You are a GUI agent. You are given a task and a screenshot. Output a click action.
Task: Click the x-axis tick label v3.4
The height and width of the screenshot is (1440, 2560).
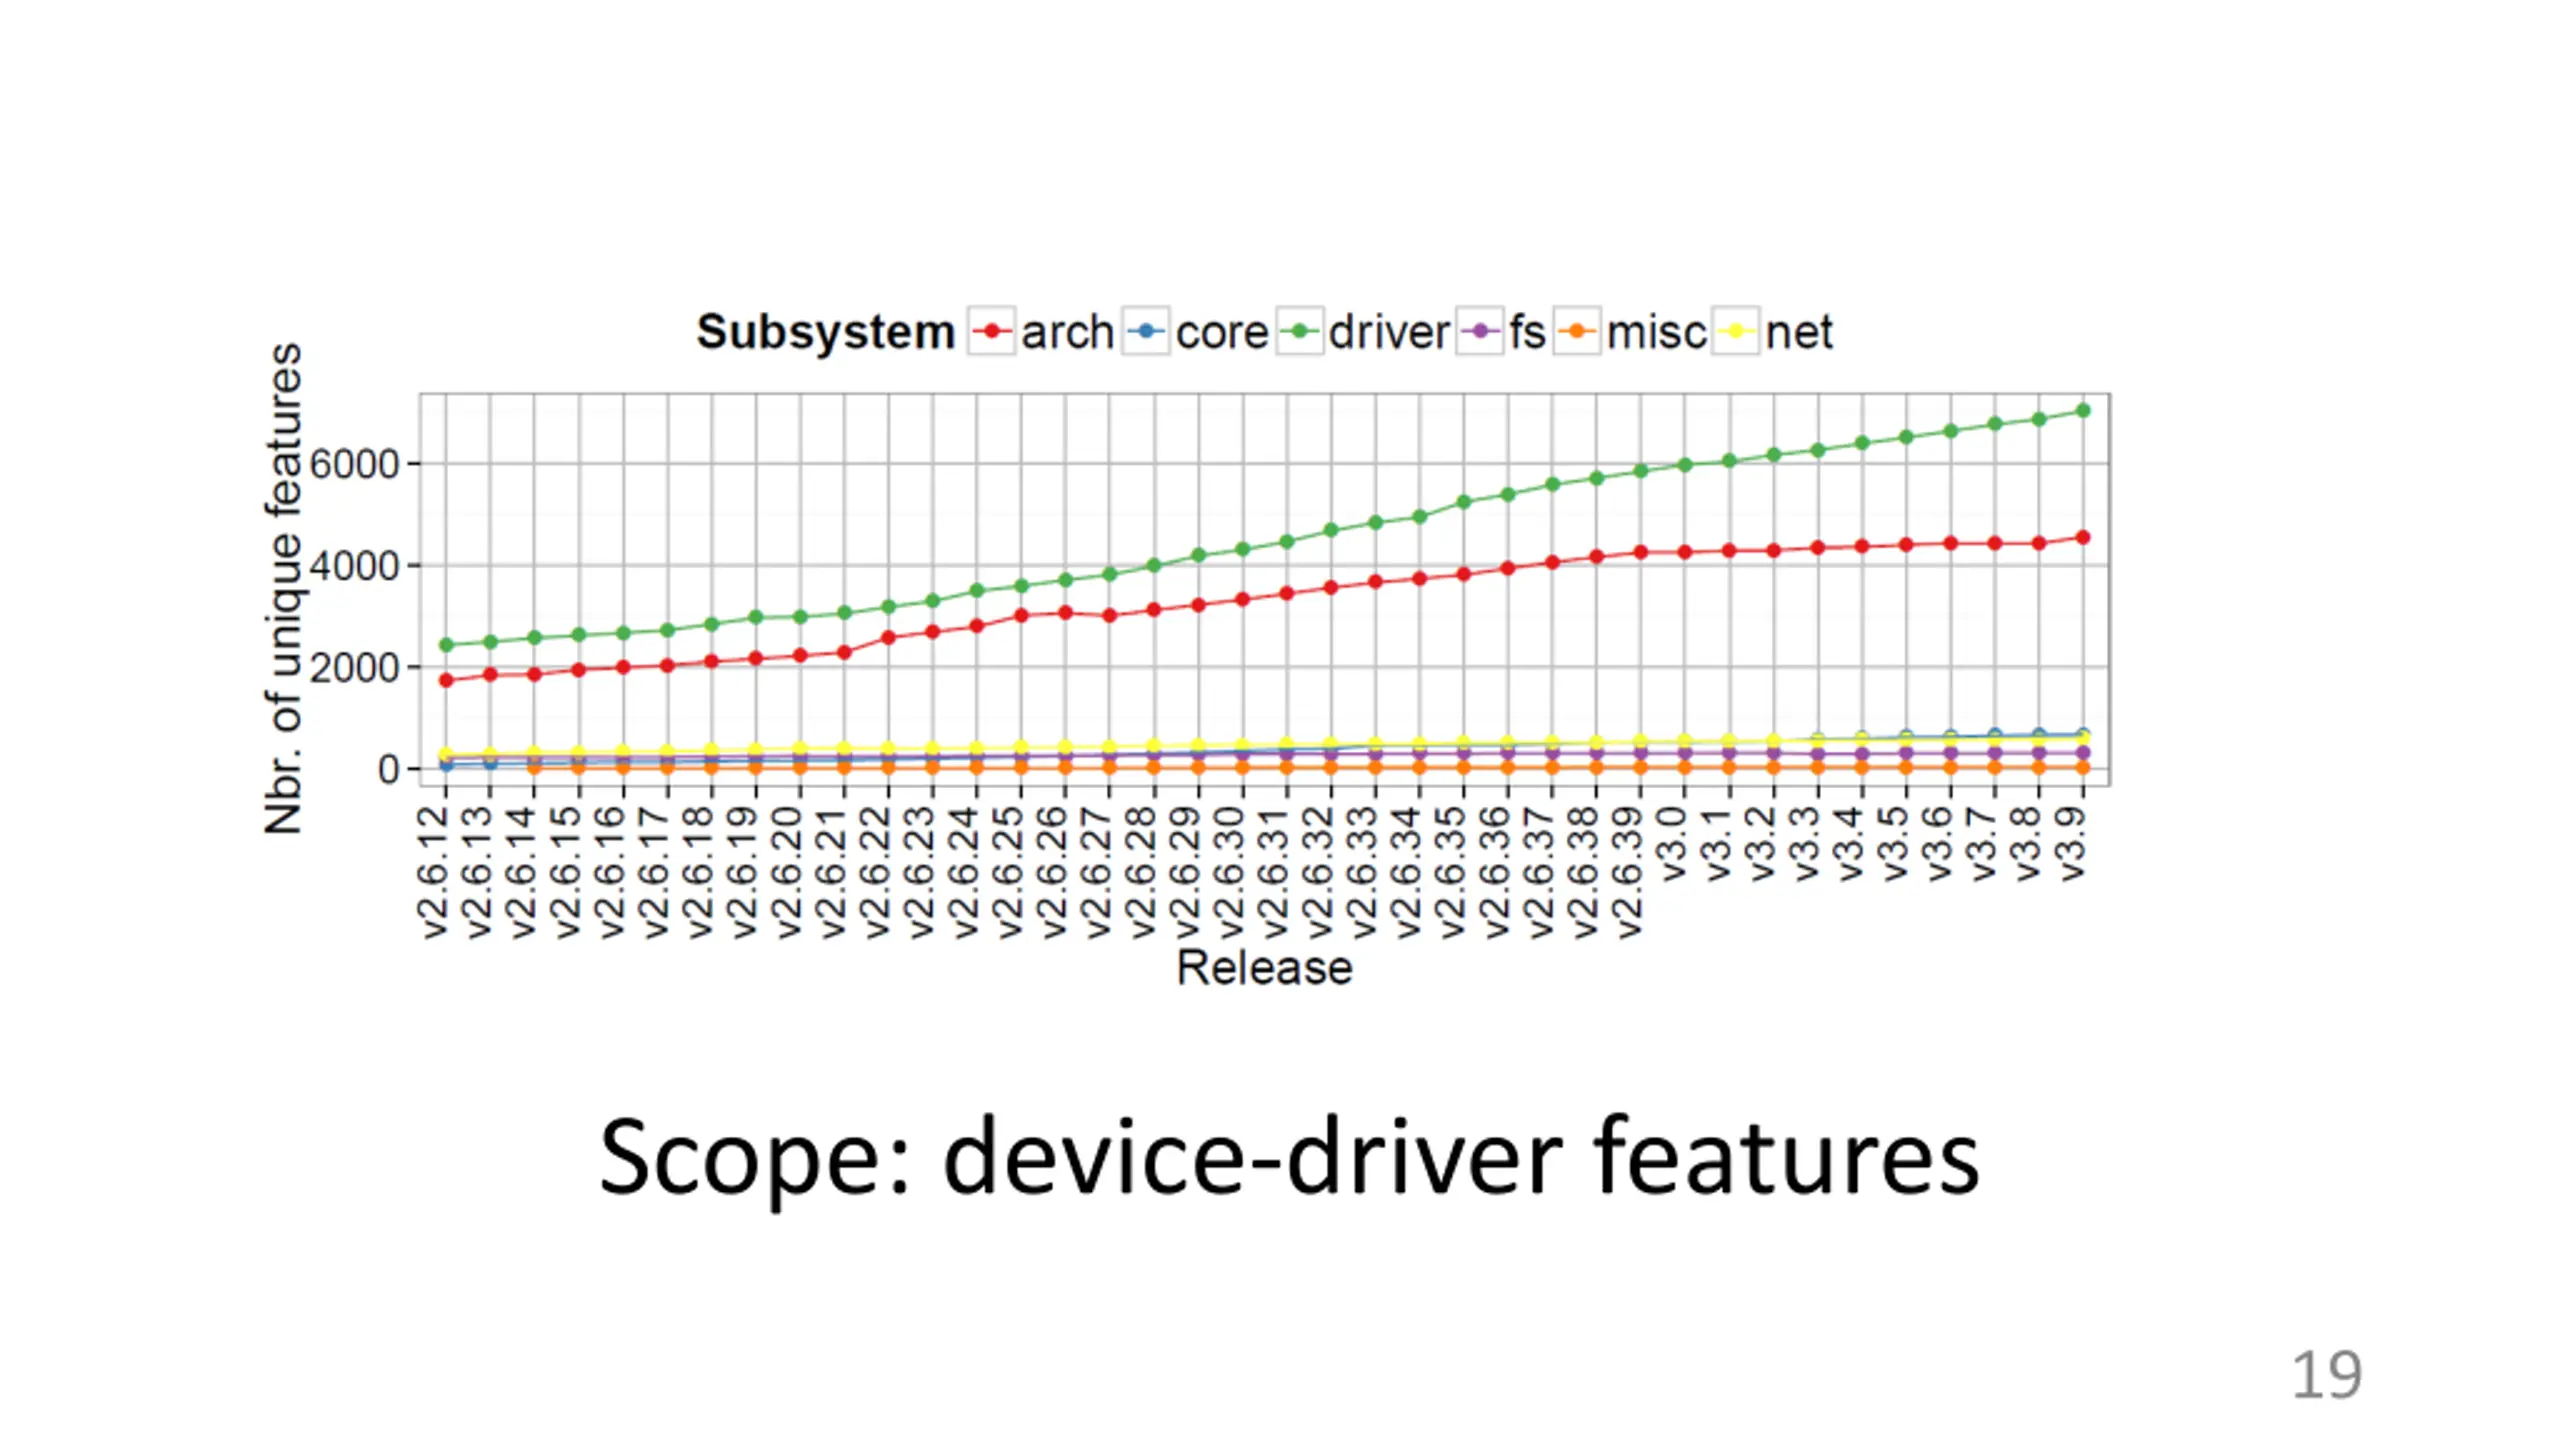[1850, 843]
